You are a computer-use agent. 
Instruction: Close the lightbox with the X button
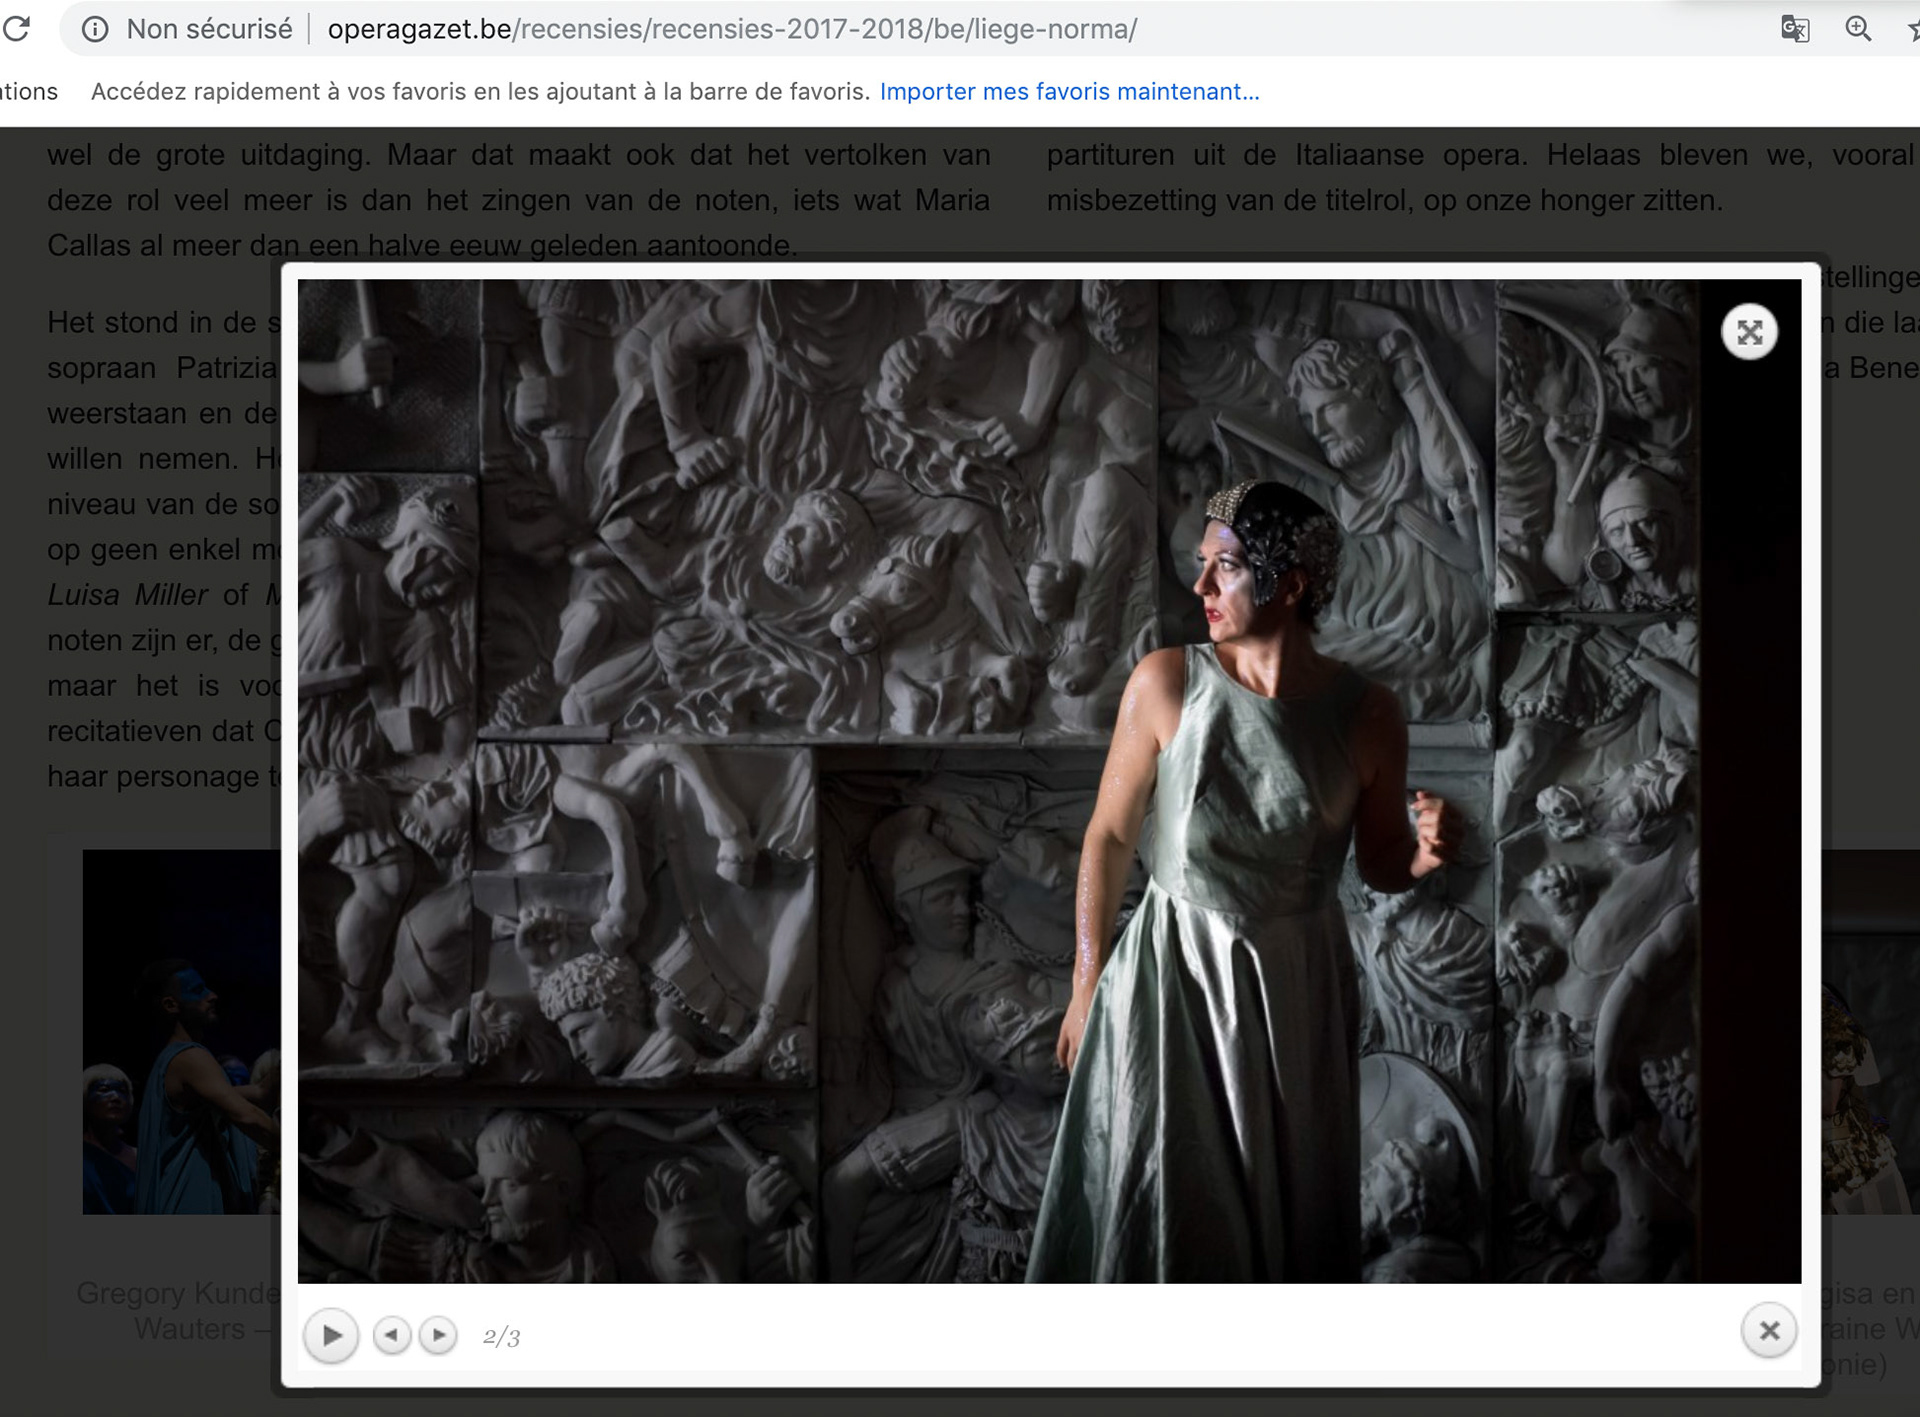point(1769,1331)
